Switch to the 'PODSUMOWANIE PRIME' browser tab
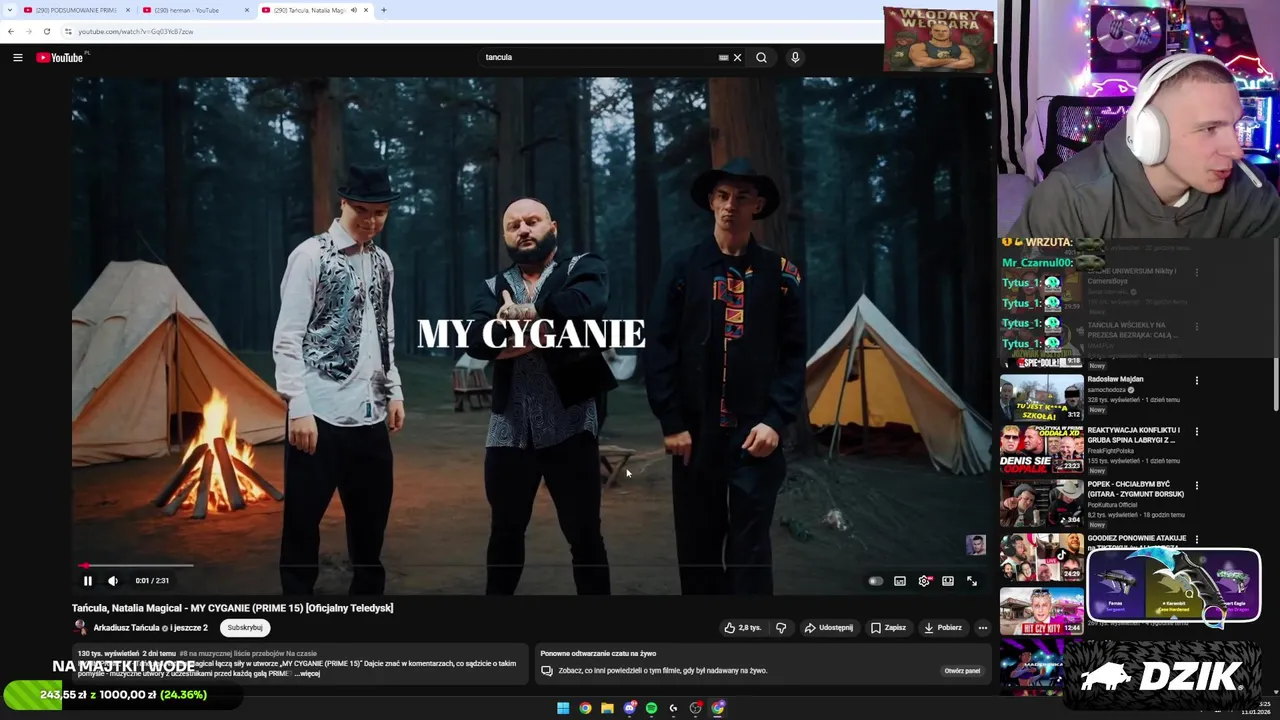The width and height of the screenshot is (1280, 720). pyautogui.click(x=75, y=10)
